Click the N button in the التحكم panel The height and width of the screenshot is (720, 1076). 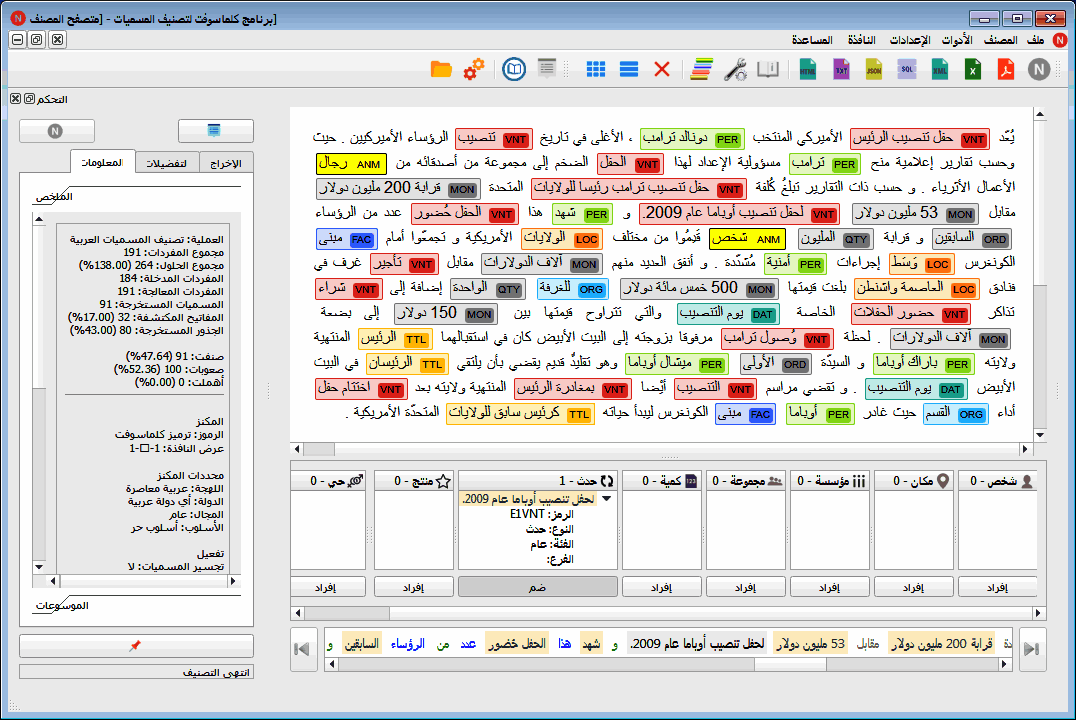(x=56, y=130)
